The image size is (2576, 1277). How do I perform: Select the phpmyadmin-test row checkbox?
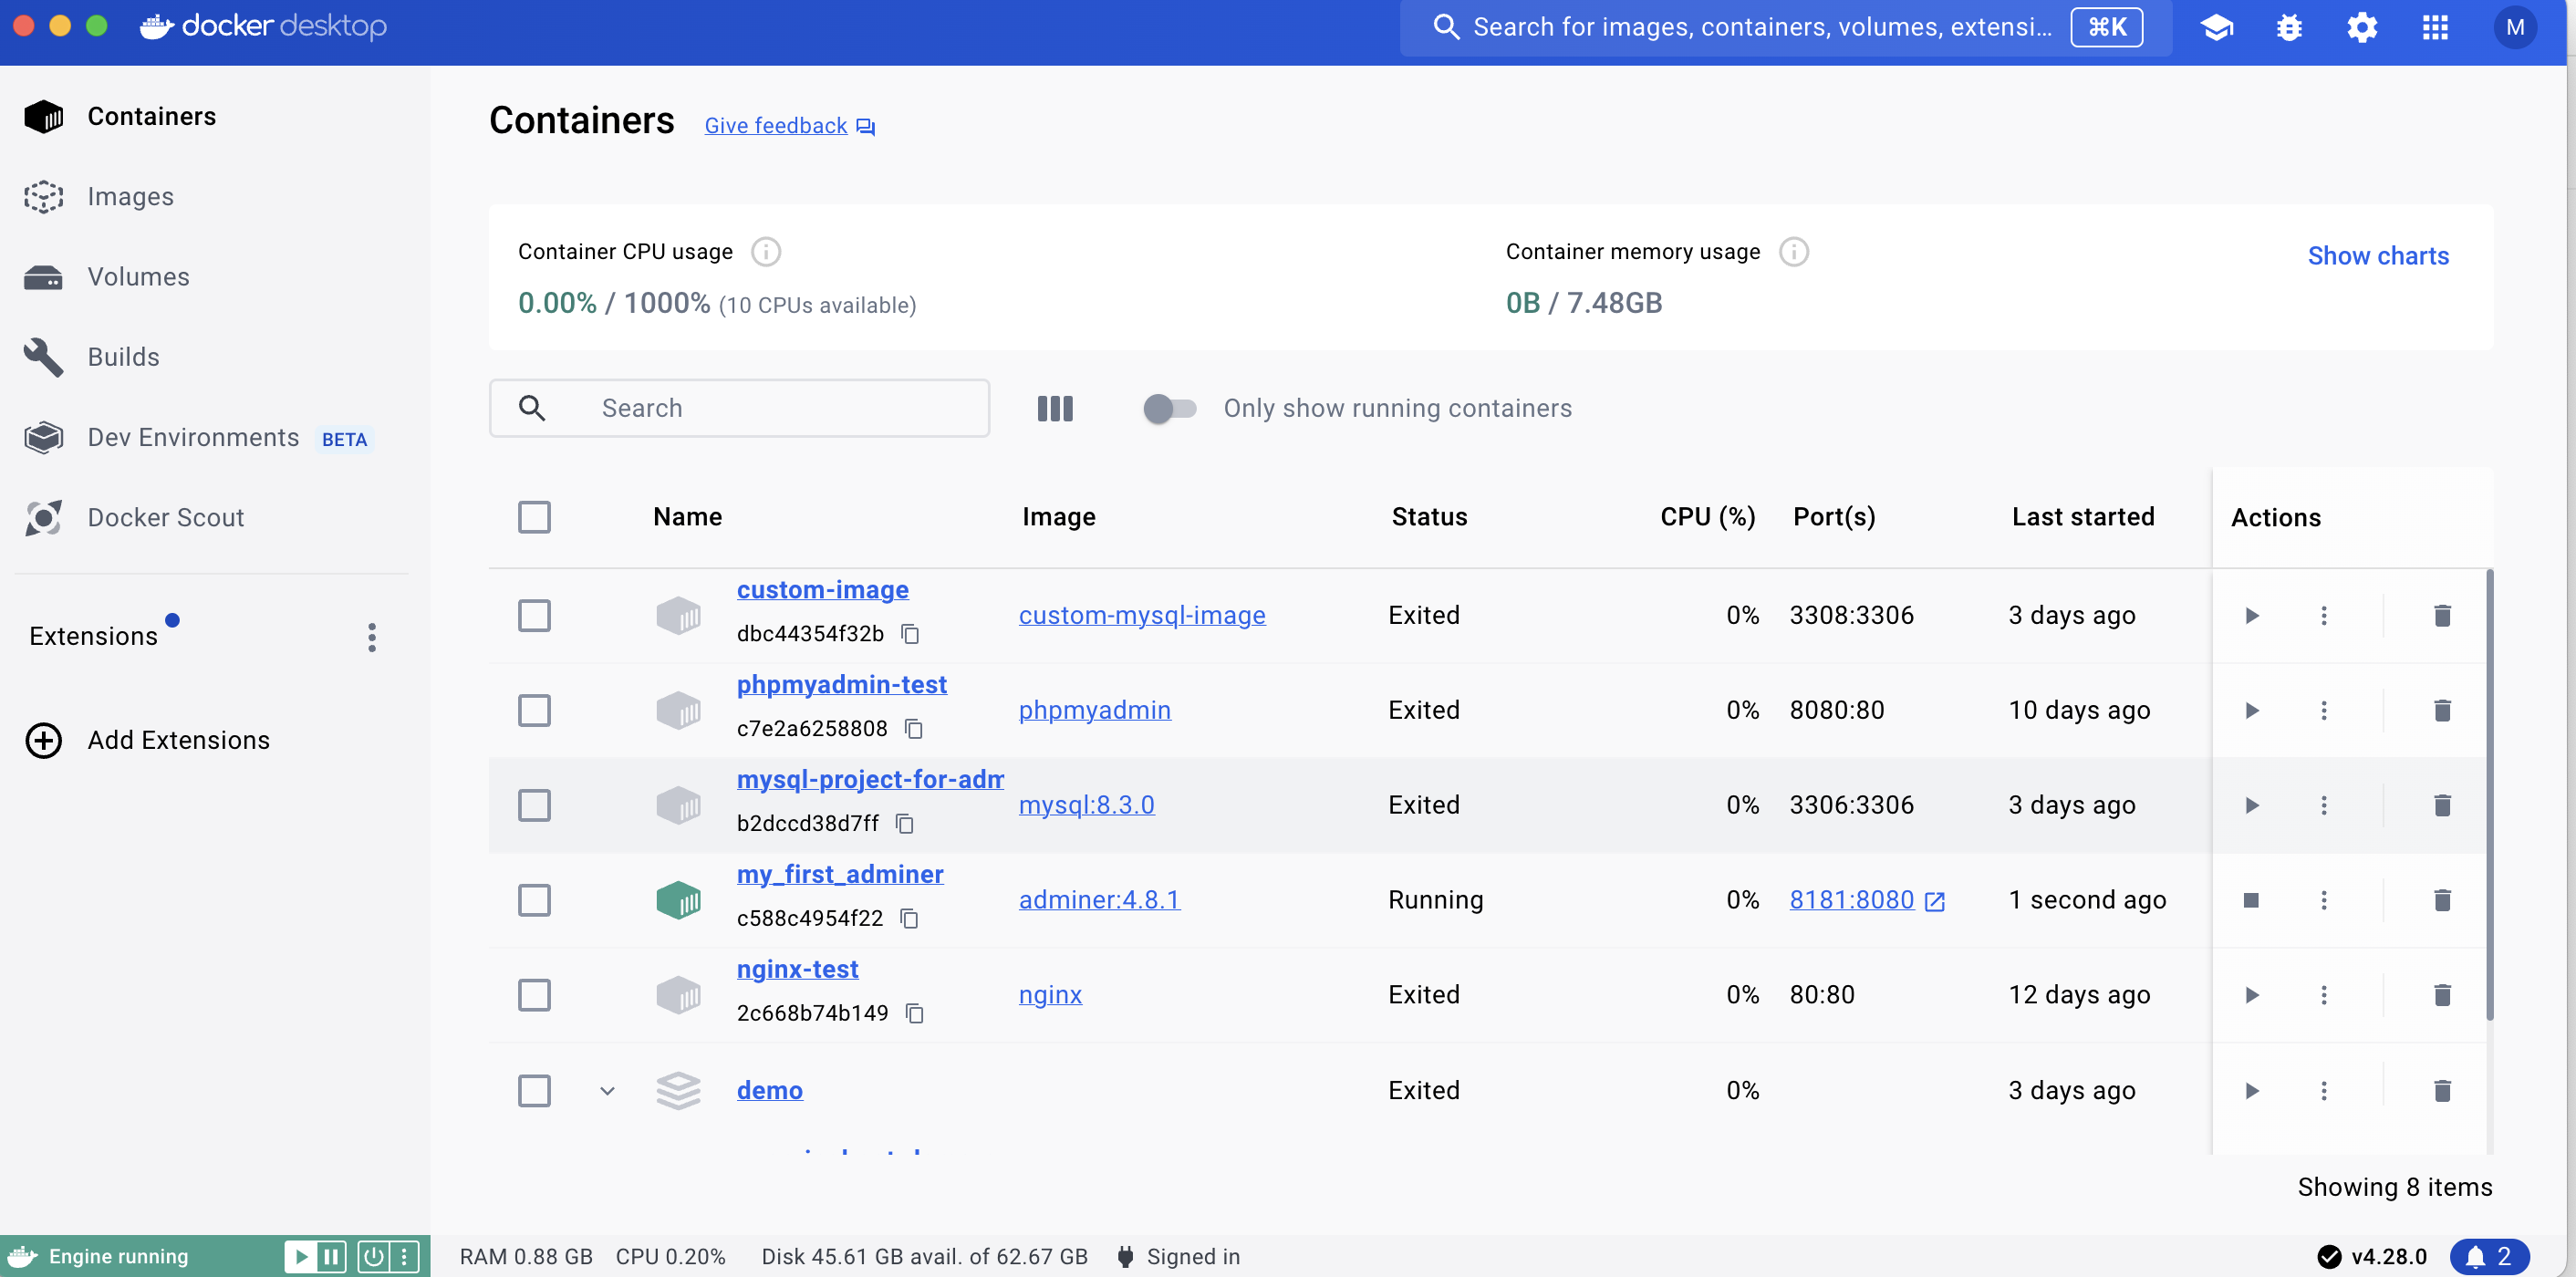tap(534, 710)
